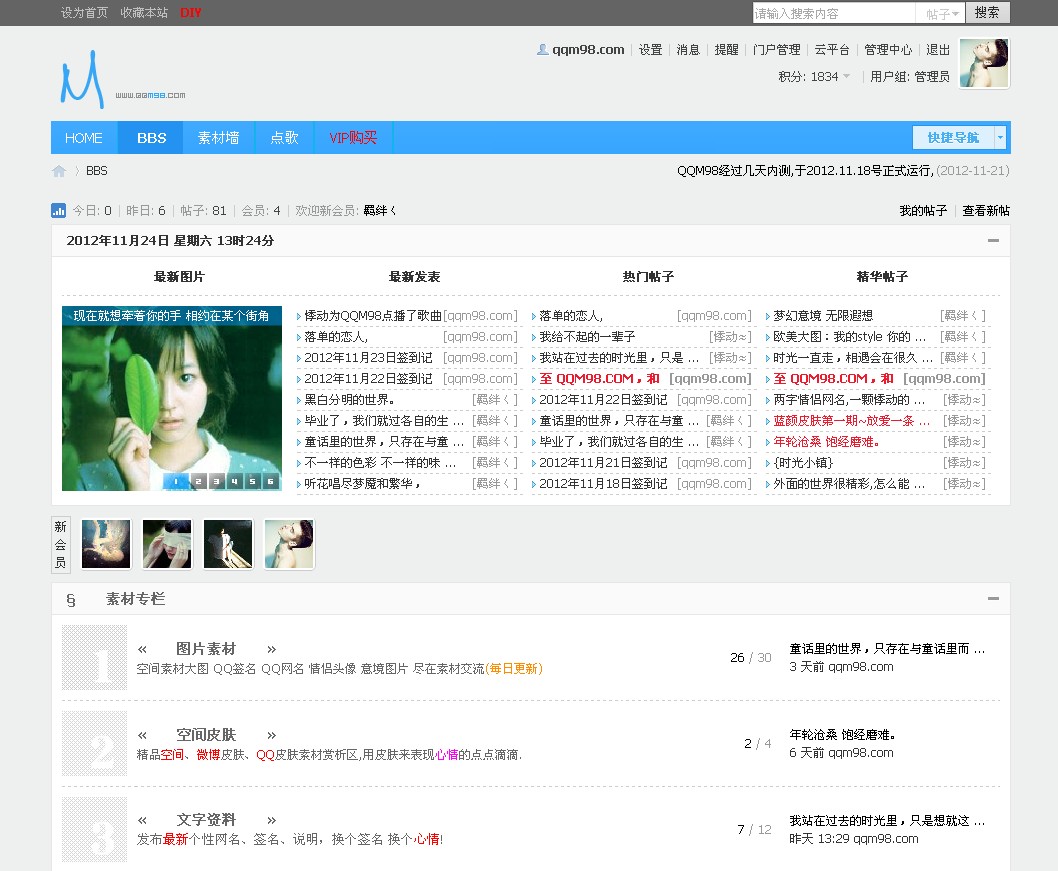Open 门户管理 link
1058x871 pixels.
click(x=777, y=49)
